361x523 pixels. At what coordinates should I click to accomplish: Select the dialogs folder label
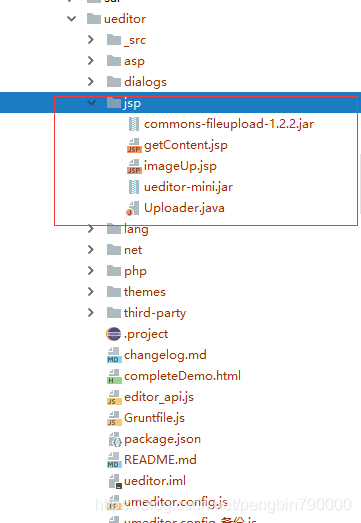145,82
